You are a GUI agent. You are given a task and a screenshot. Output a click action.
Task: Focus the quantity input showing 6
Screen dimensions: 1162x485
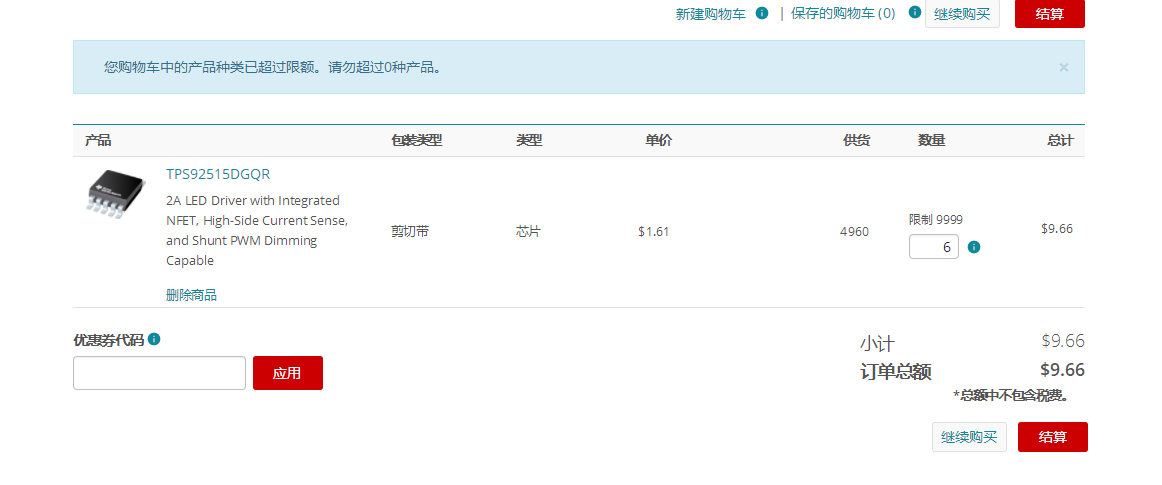point(934,247)
